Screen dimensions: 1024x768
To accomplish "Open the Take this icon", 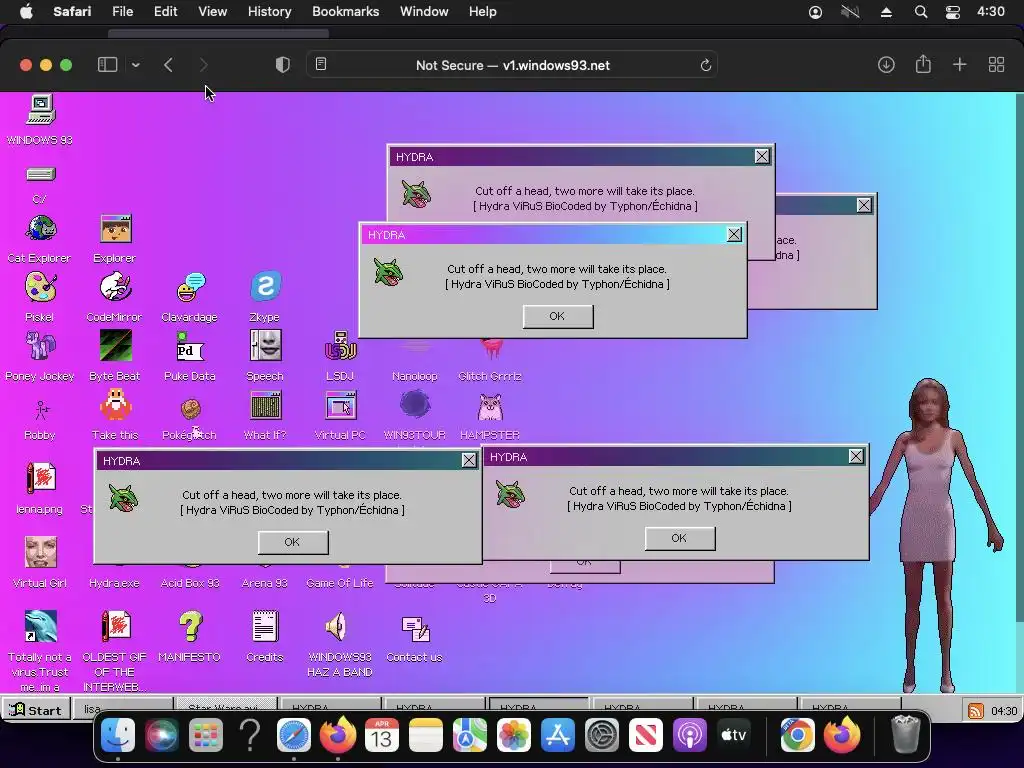I will click(116, 405).
